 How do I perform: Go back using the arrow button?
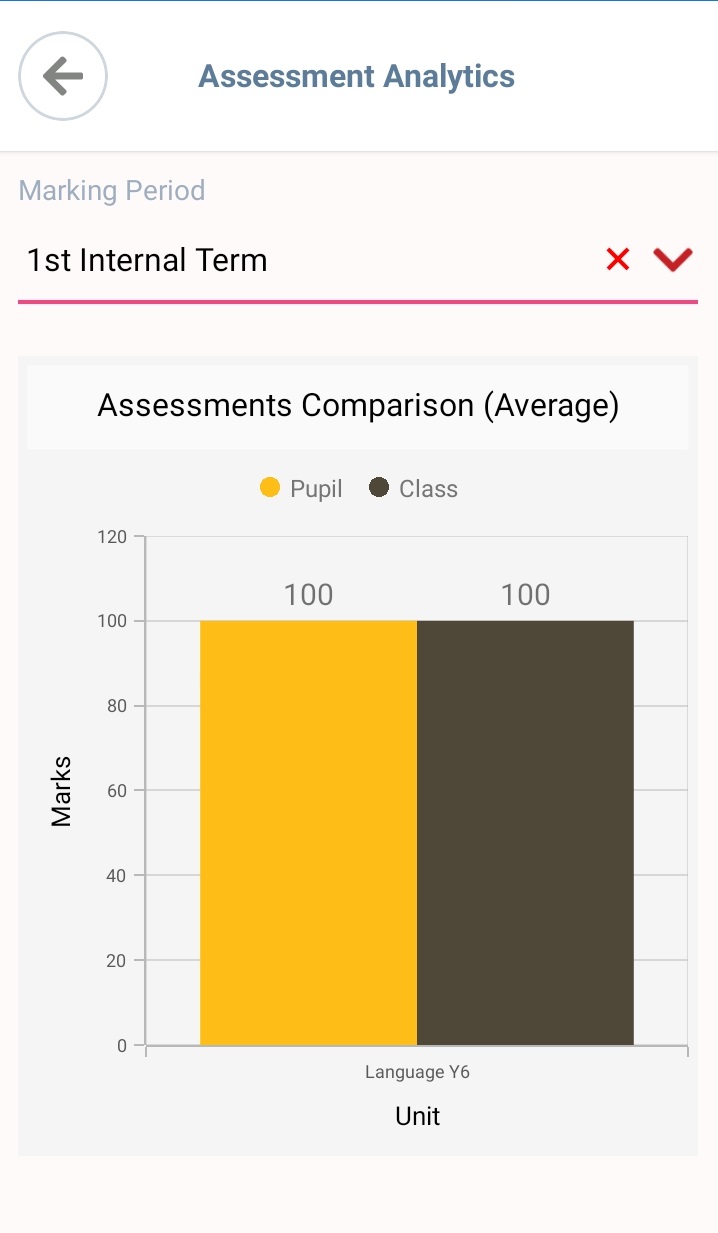63,76
